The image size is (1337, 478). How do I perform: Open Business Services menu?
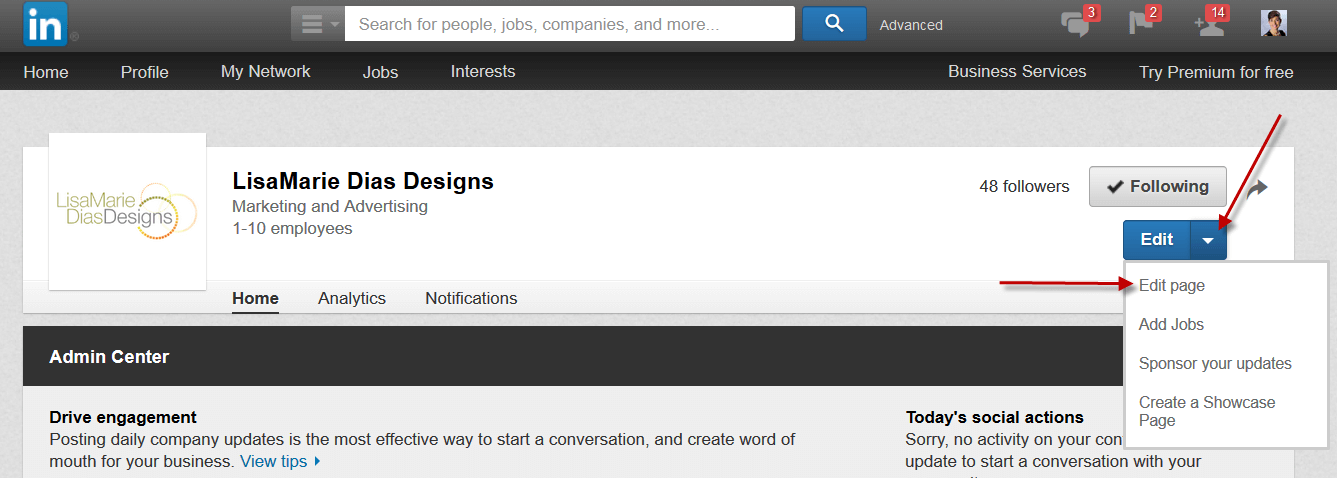[x=1017, y=72]
